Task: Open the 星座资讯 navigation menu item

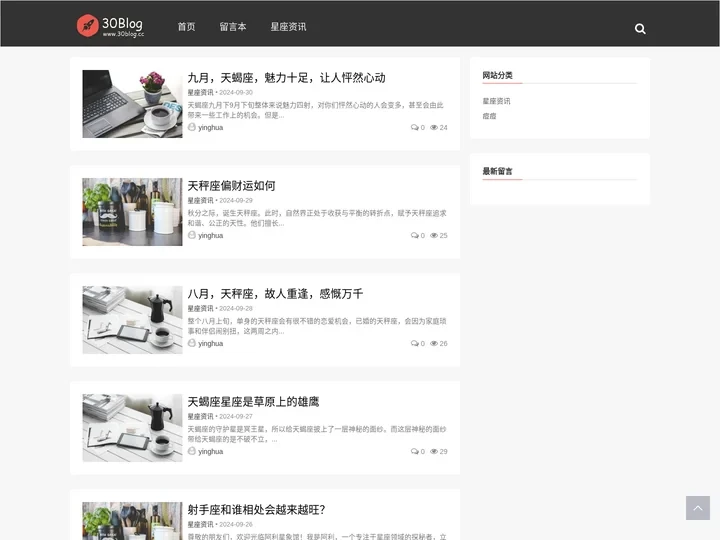Action: point(288,27)
